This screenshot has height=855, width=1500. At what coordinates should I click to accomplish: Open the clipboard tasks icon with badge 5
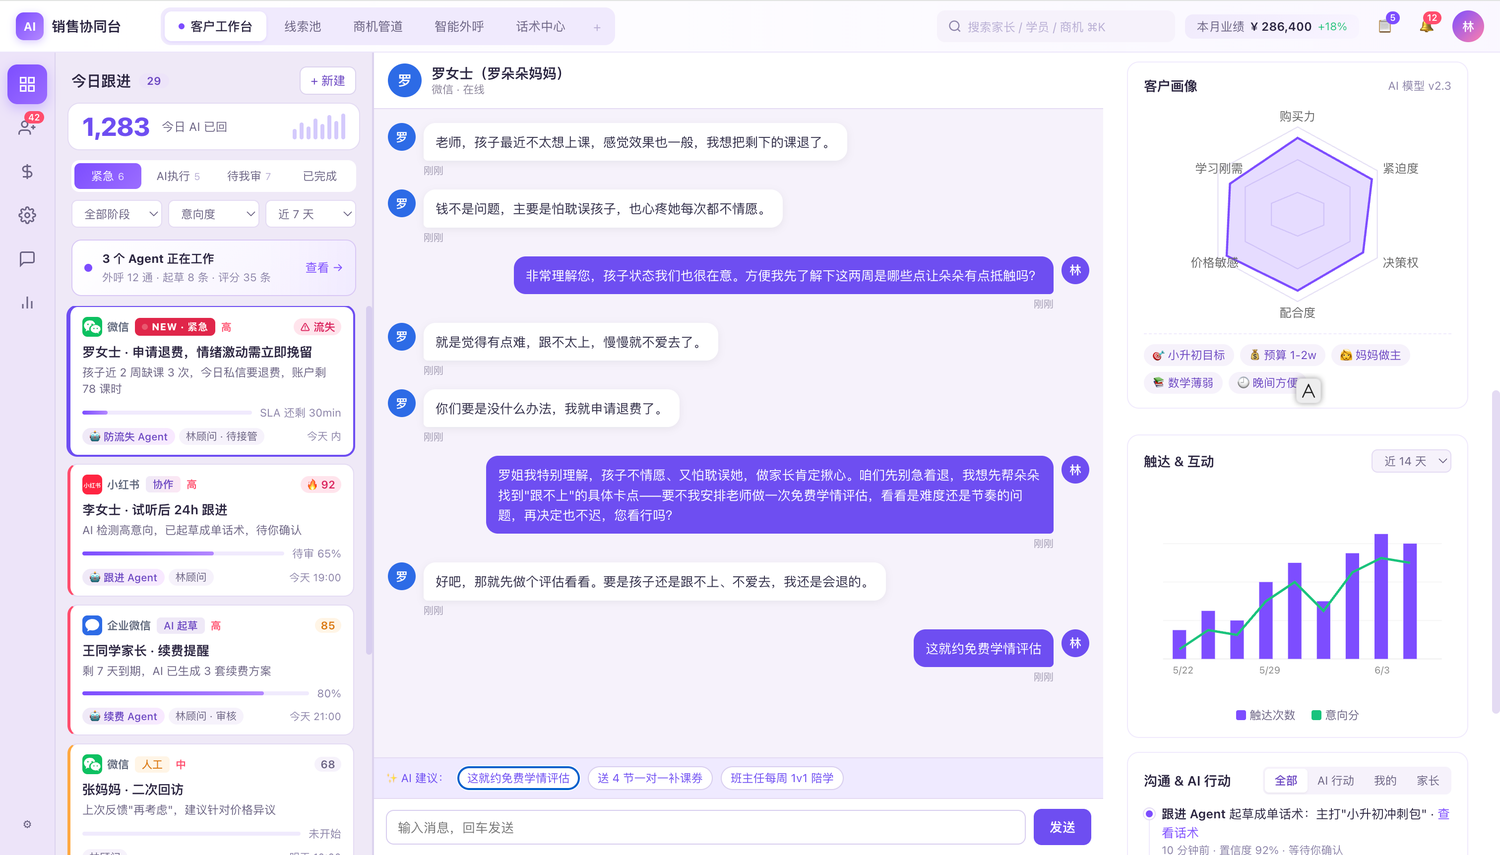pos(1385,26)
